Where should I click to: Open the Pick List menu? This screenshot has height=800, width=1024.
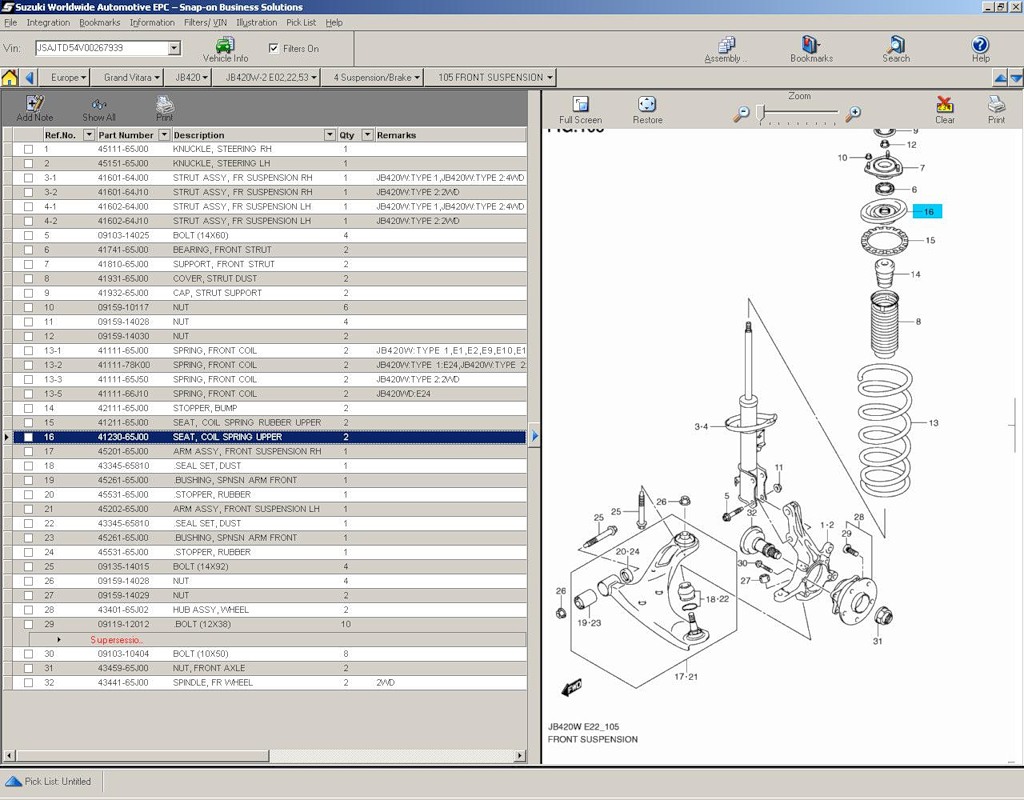pyautogui.click(x=300, y=22)
